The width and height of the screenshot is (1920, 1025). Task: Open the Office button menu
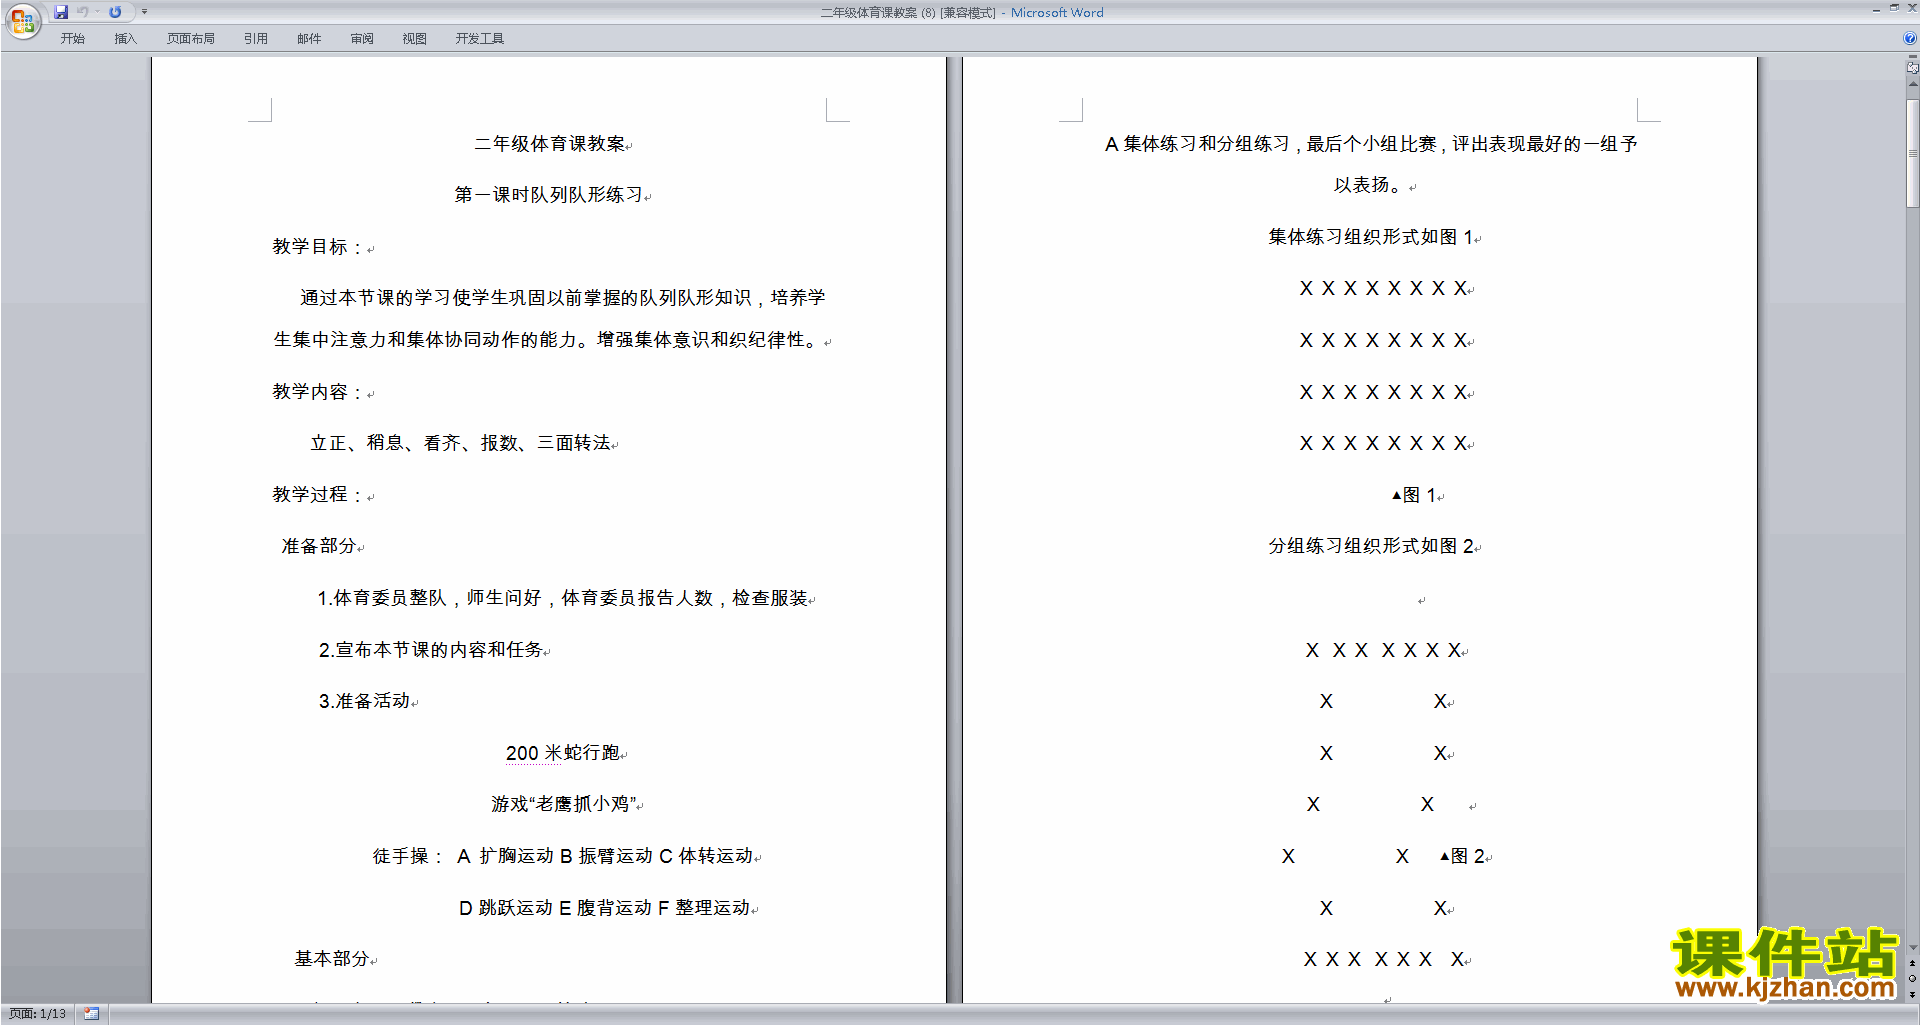22,20
